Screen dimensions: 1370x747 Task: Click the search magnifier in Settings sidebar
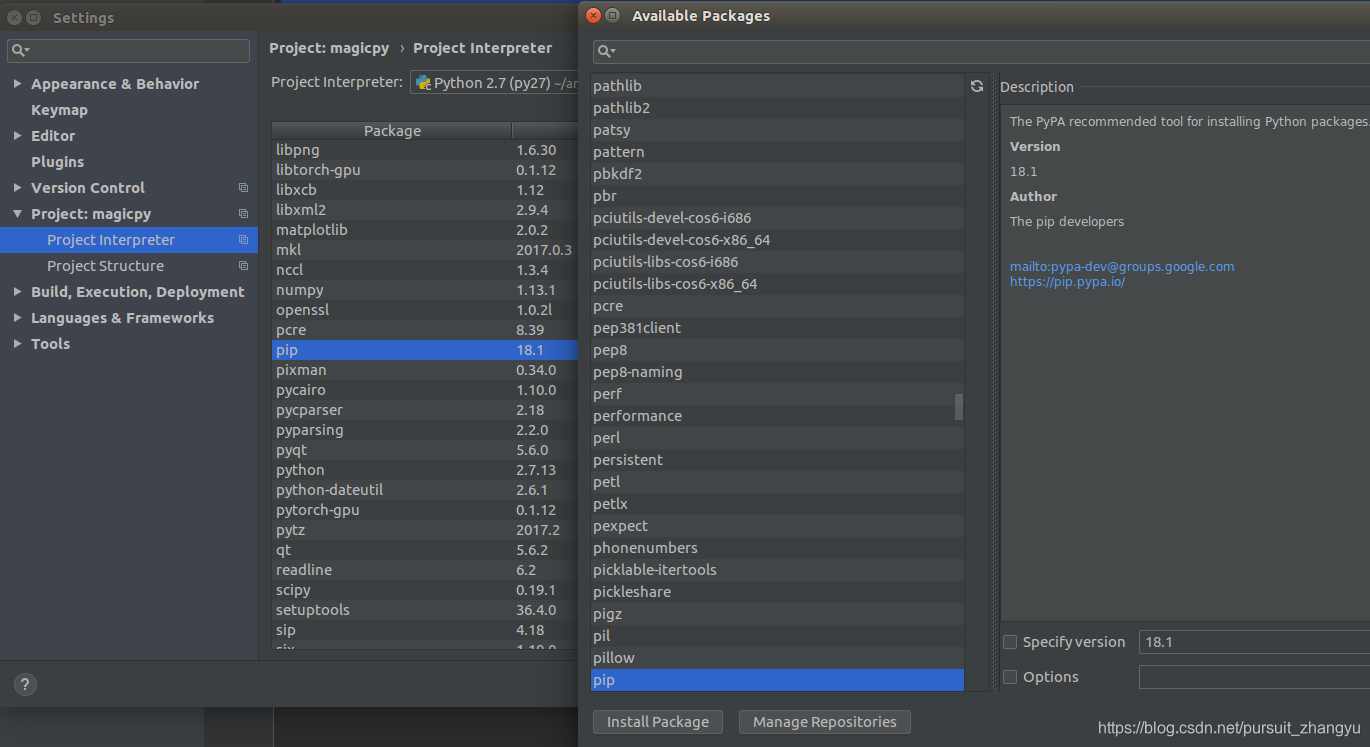coord(20,51)
